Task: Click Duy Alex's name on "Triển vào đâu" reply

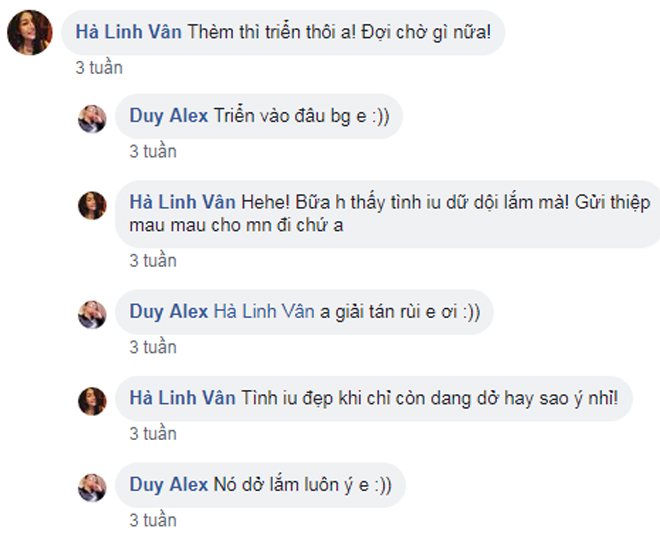Action: 169,116
